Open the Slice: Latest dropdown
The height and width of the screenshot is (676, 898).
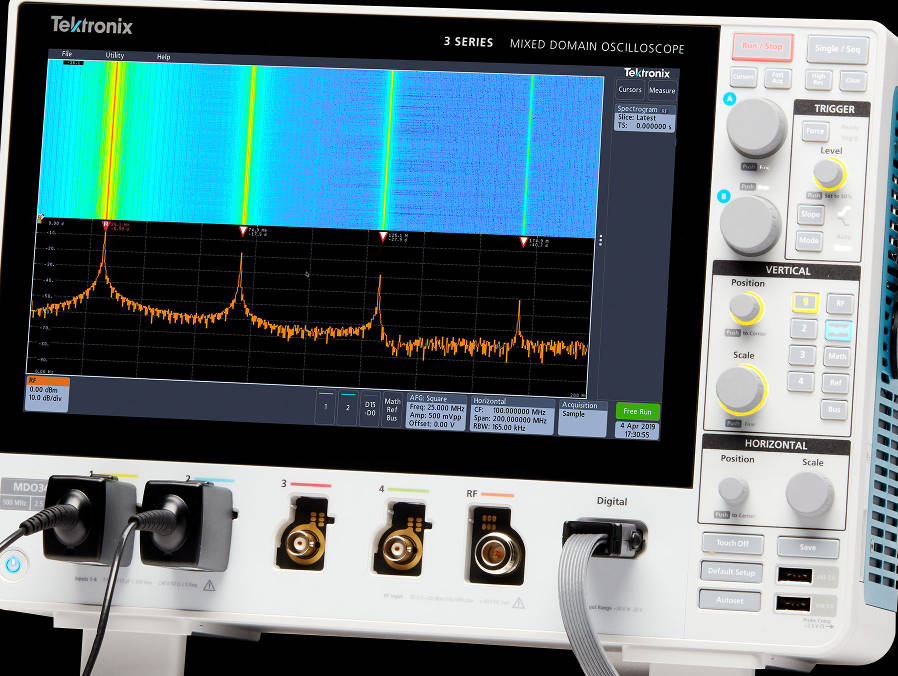638,118
